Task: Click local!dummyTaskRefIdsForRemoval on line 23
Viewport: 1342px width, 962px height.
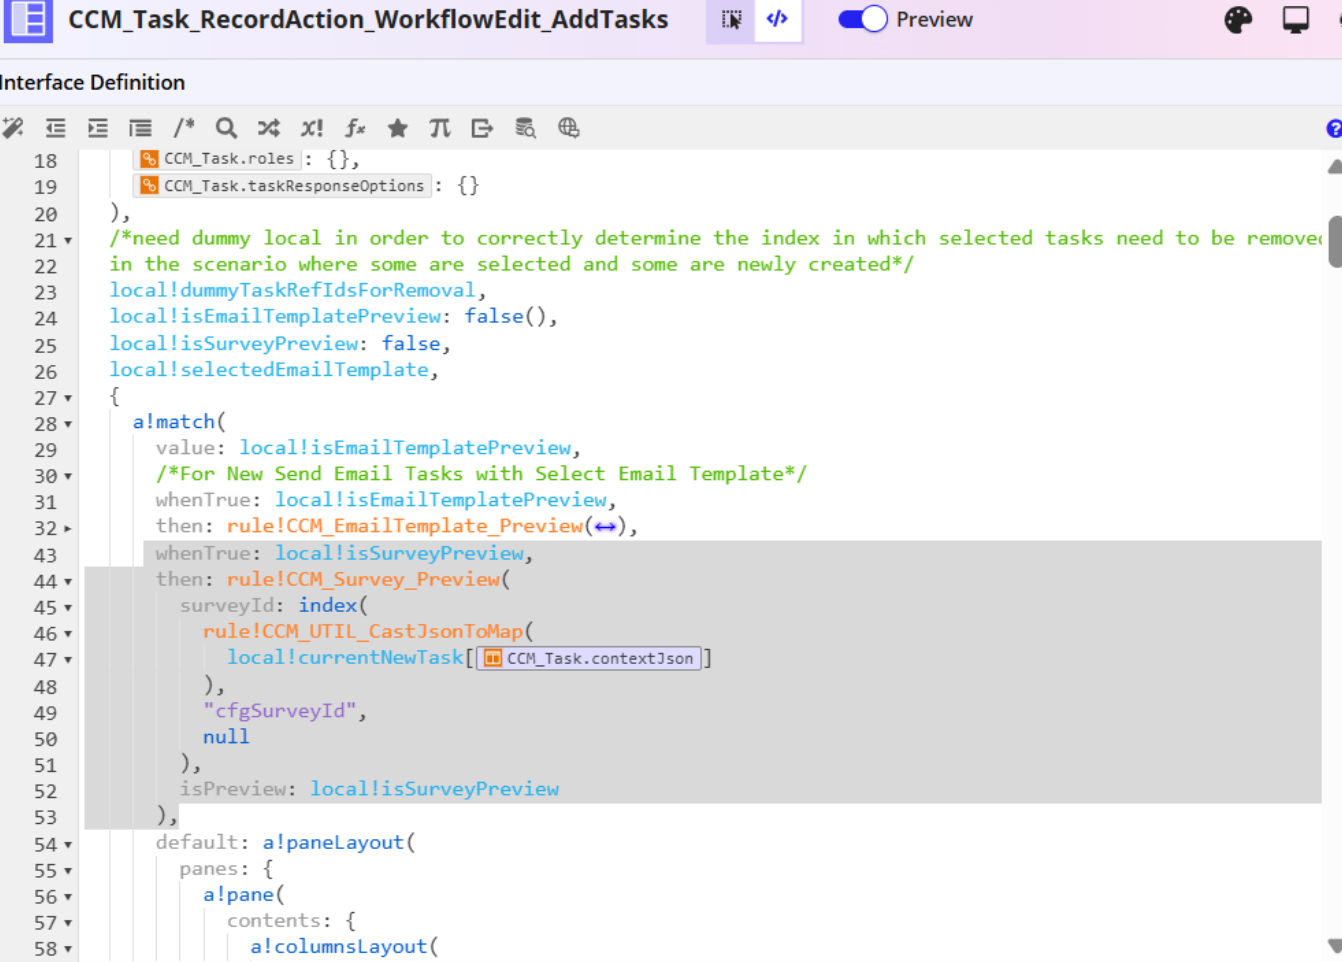Action: [x=293, y=290]
